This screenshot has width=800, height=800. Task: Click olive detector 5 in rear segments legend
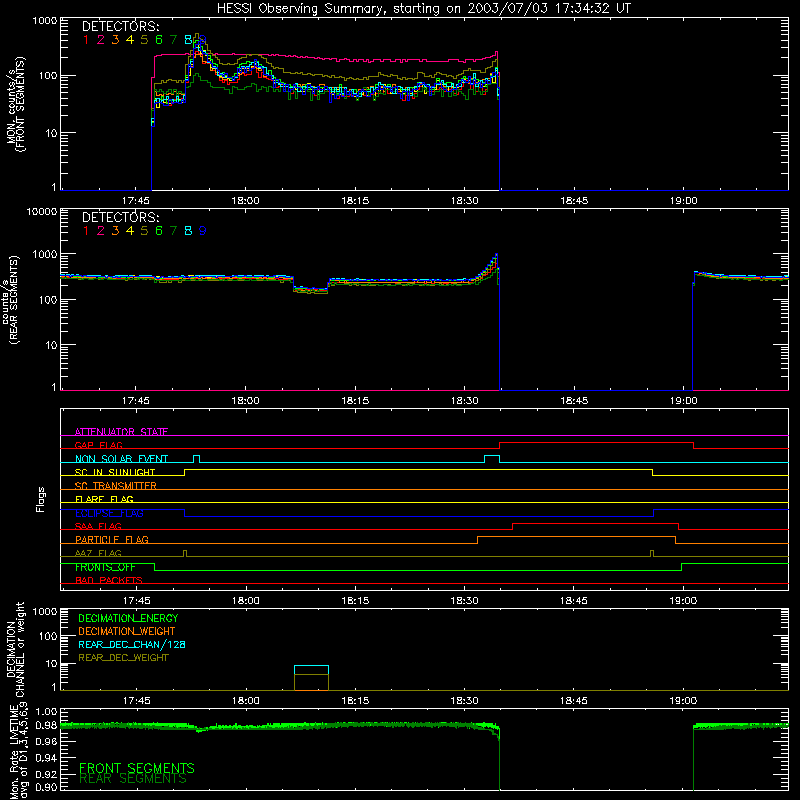(144, 231)
